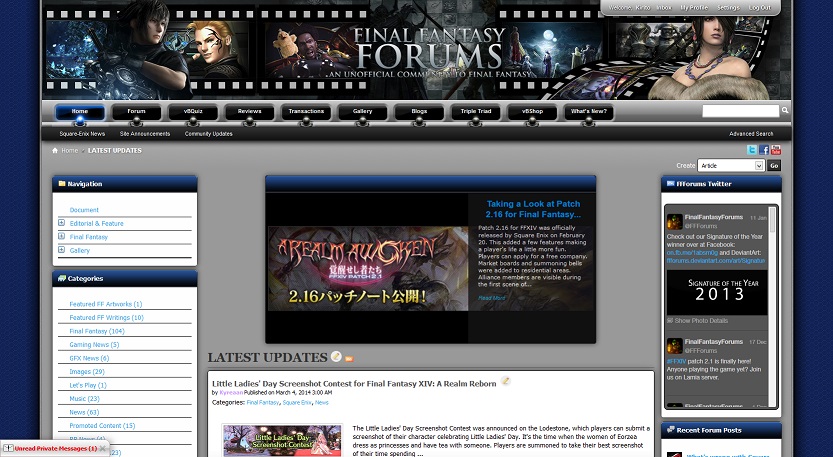Open the Triple Triad tab
The width and height of the screenshot is (833, 457).
[x=475, y=112]
